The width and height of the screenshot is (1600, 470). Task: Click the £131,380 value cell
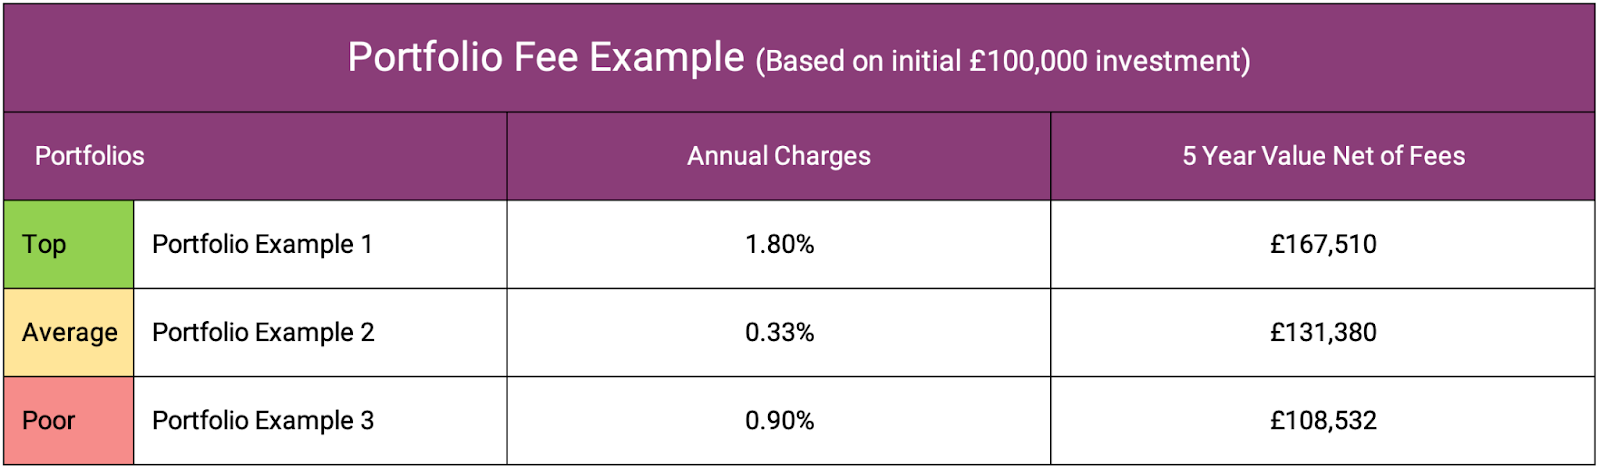[1323, 333]
